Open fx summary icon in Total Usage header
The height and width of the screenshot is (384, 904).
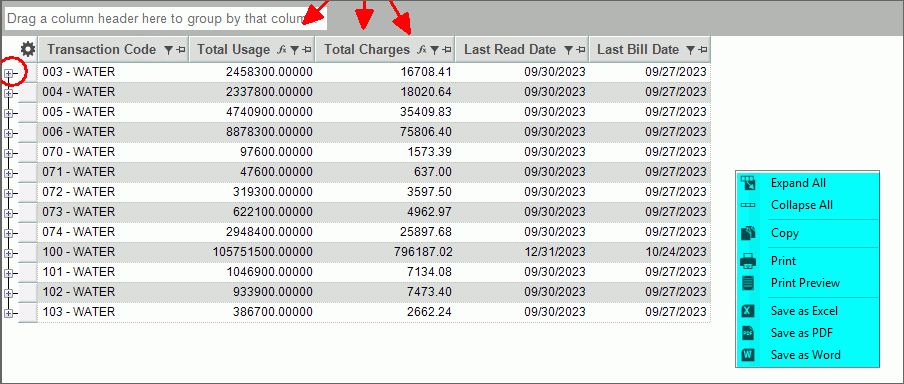(282, 50)
